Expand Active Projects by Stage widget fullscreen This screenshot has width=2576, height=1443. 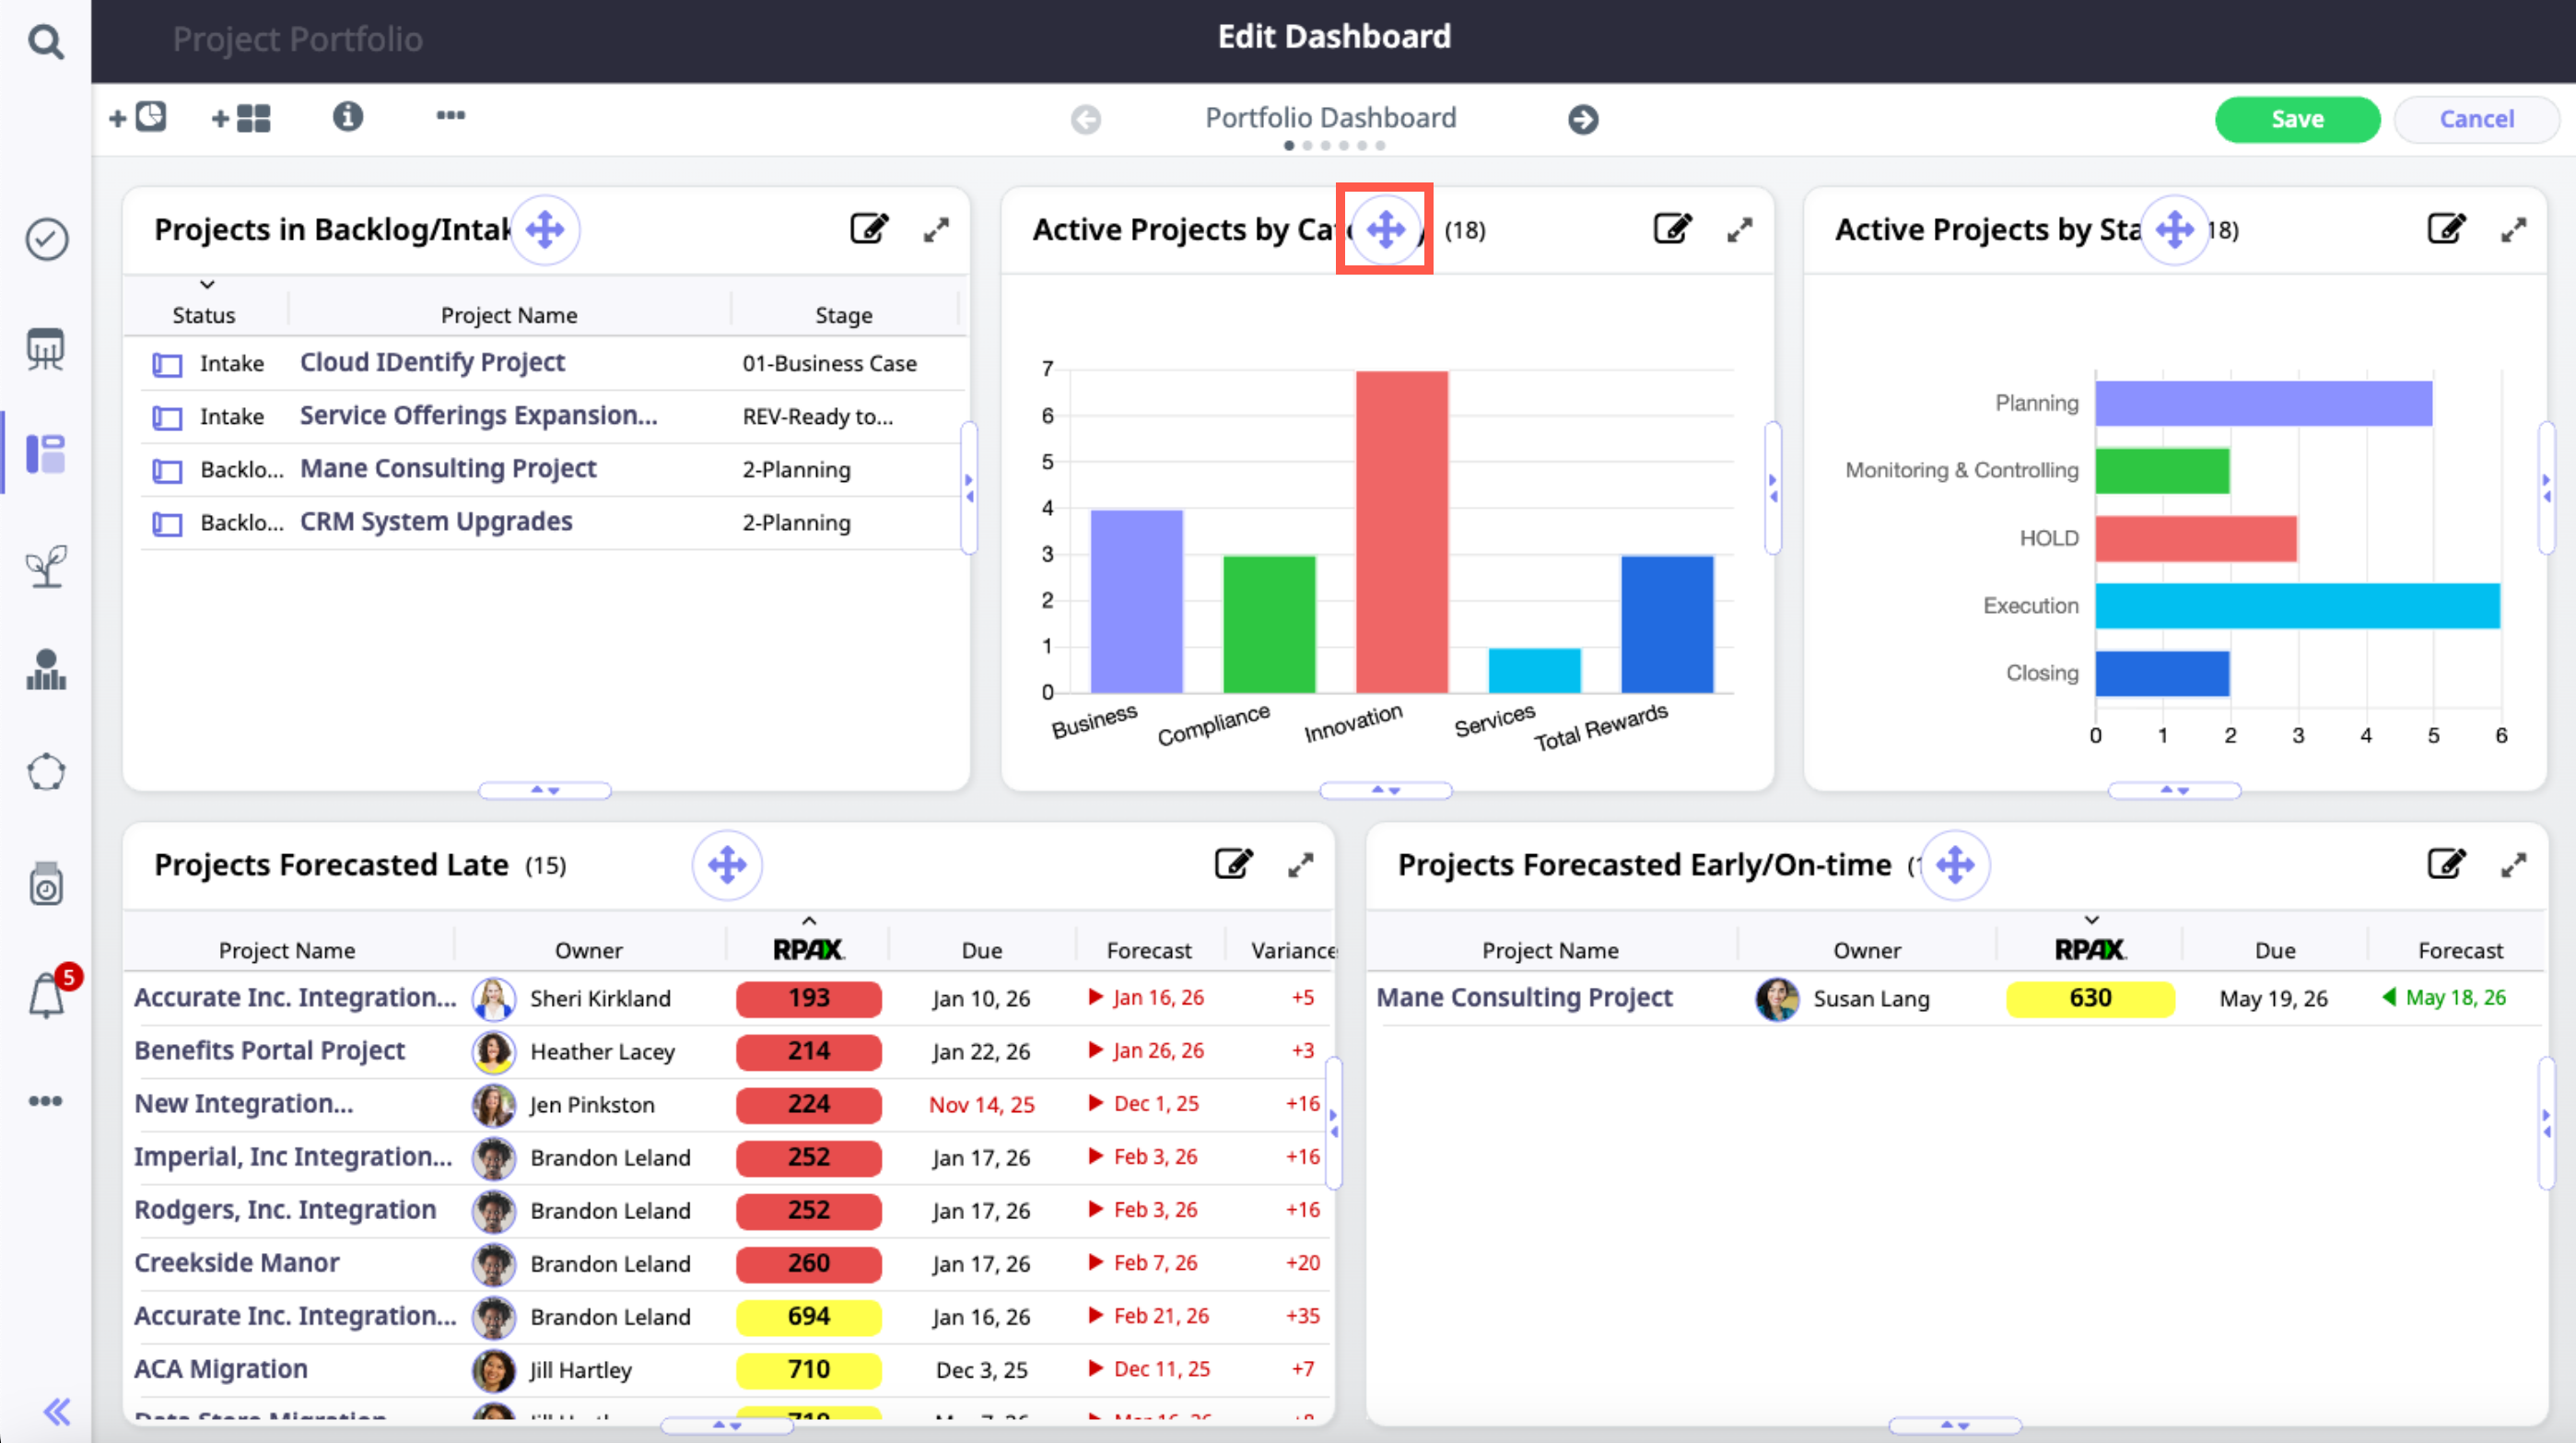click(x=2513, y=230)
